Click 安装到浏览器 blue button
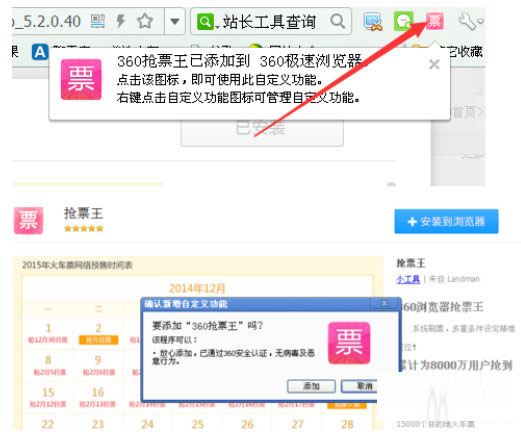The height and width of the screenshot is (446, 521). click(446, 221)
